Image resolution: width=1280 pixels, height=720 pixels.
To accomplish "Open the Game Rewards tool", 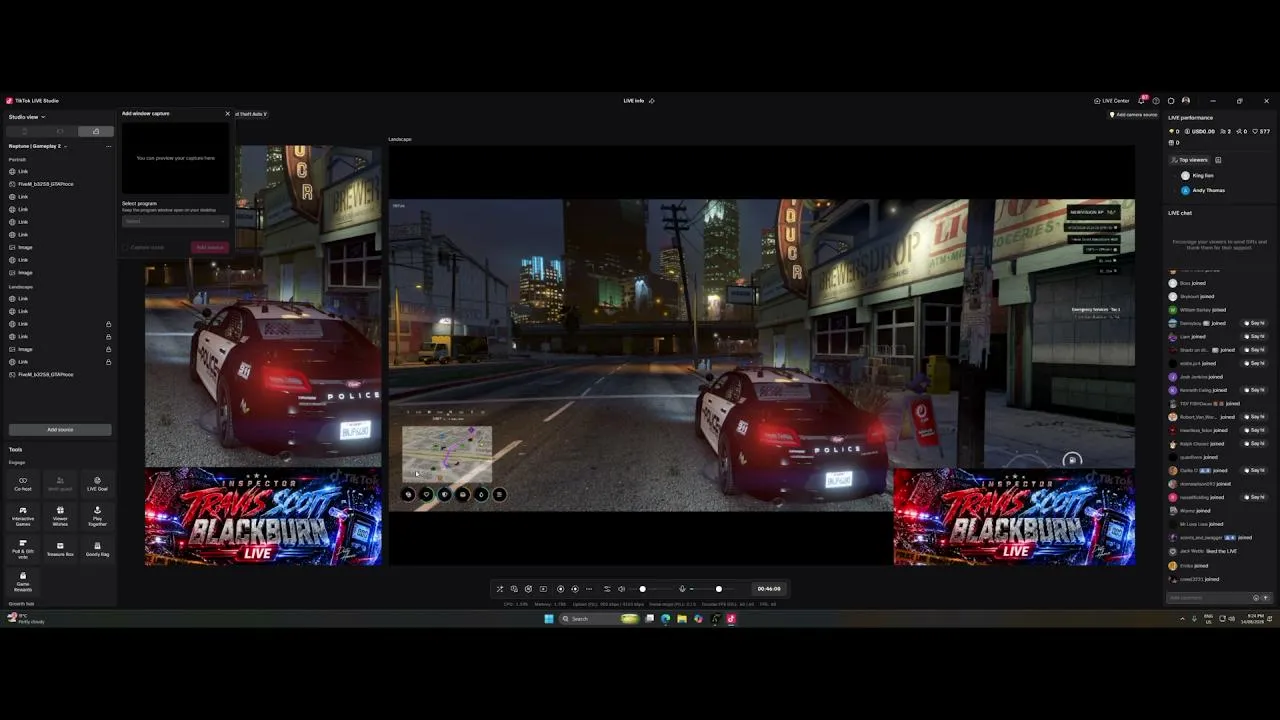I will pos(23,581).
